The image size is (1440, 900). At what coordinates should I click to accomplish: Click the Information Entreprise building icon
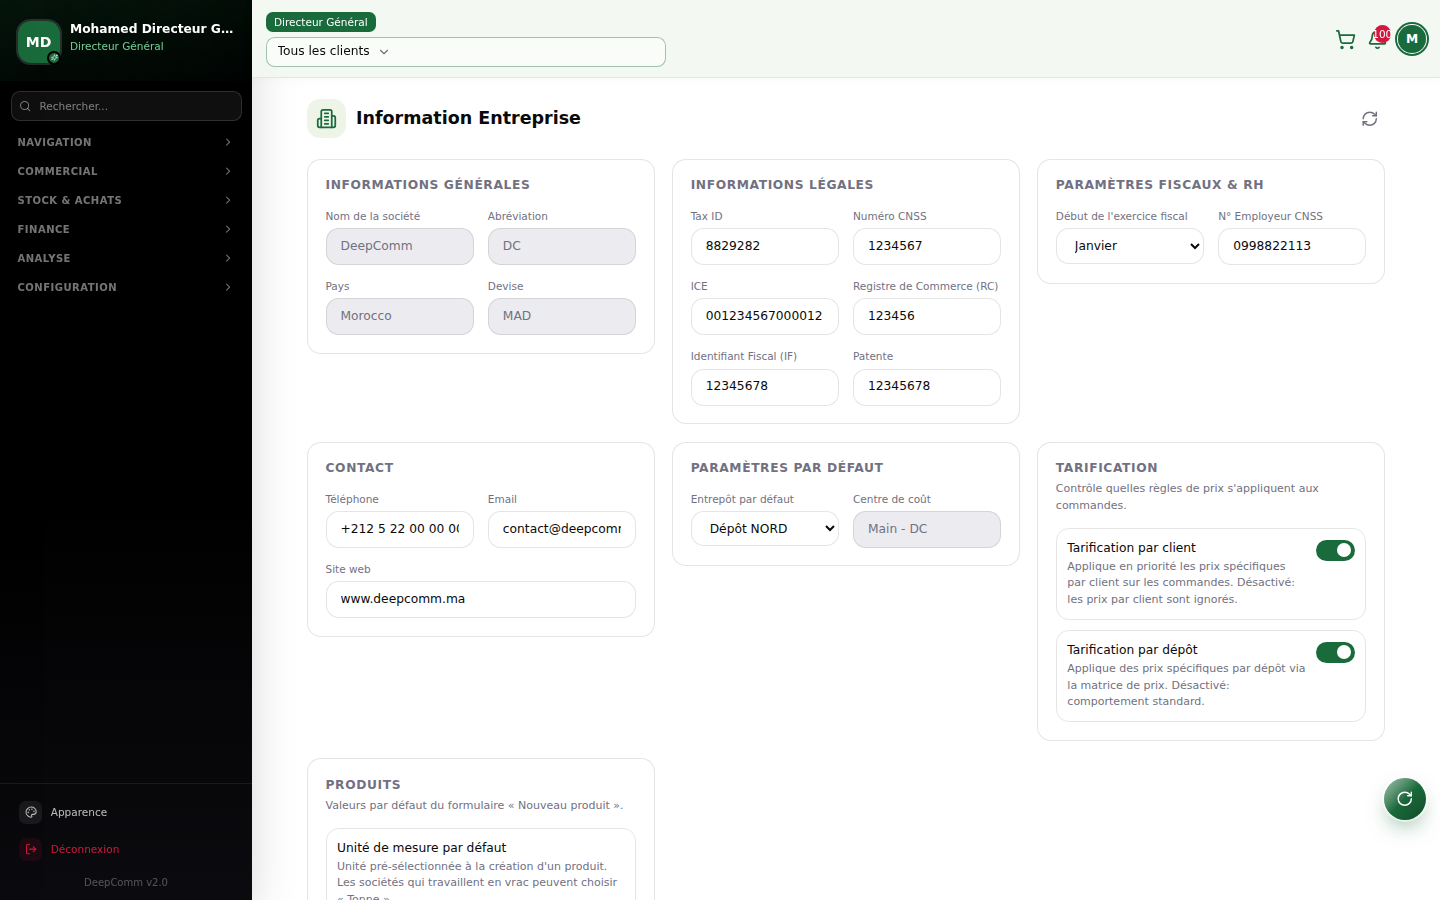(x=326, y=119)
